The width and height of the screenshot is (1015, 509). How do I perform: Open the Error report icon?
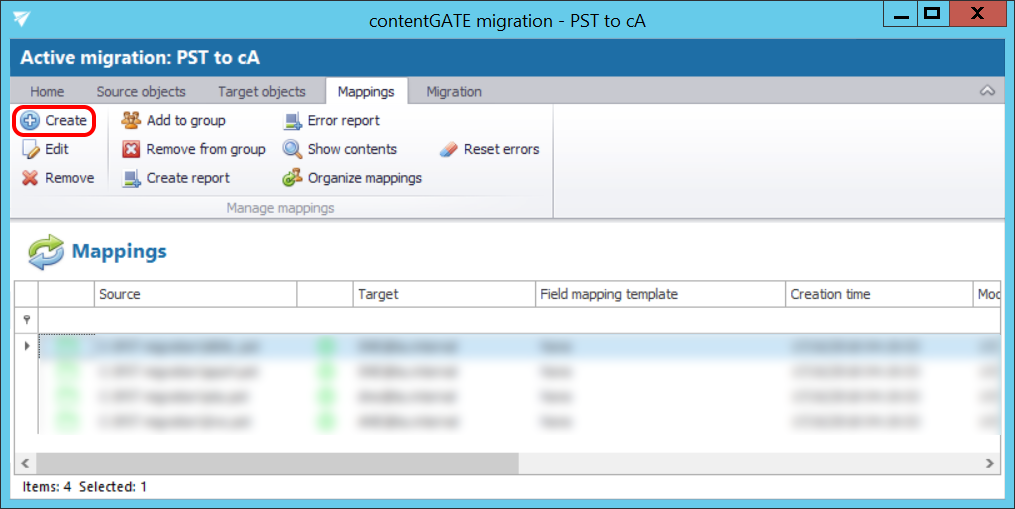click(292, 121)
